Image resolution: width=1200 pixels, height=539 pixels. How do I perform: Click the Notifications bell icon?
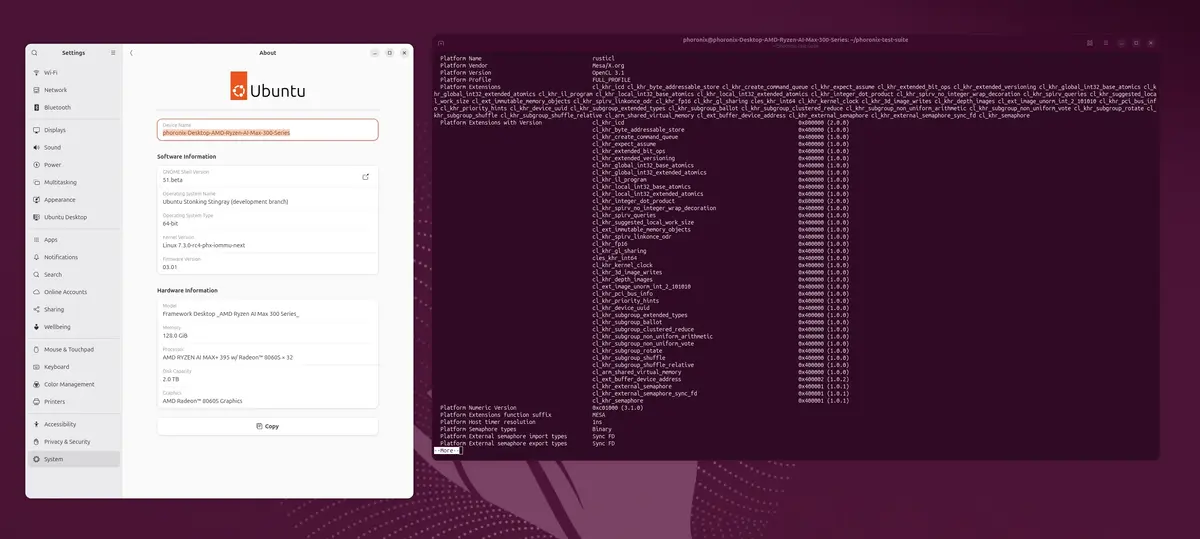[35, 257]
